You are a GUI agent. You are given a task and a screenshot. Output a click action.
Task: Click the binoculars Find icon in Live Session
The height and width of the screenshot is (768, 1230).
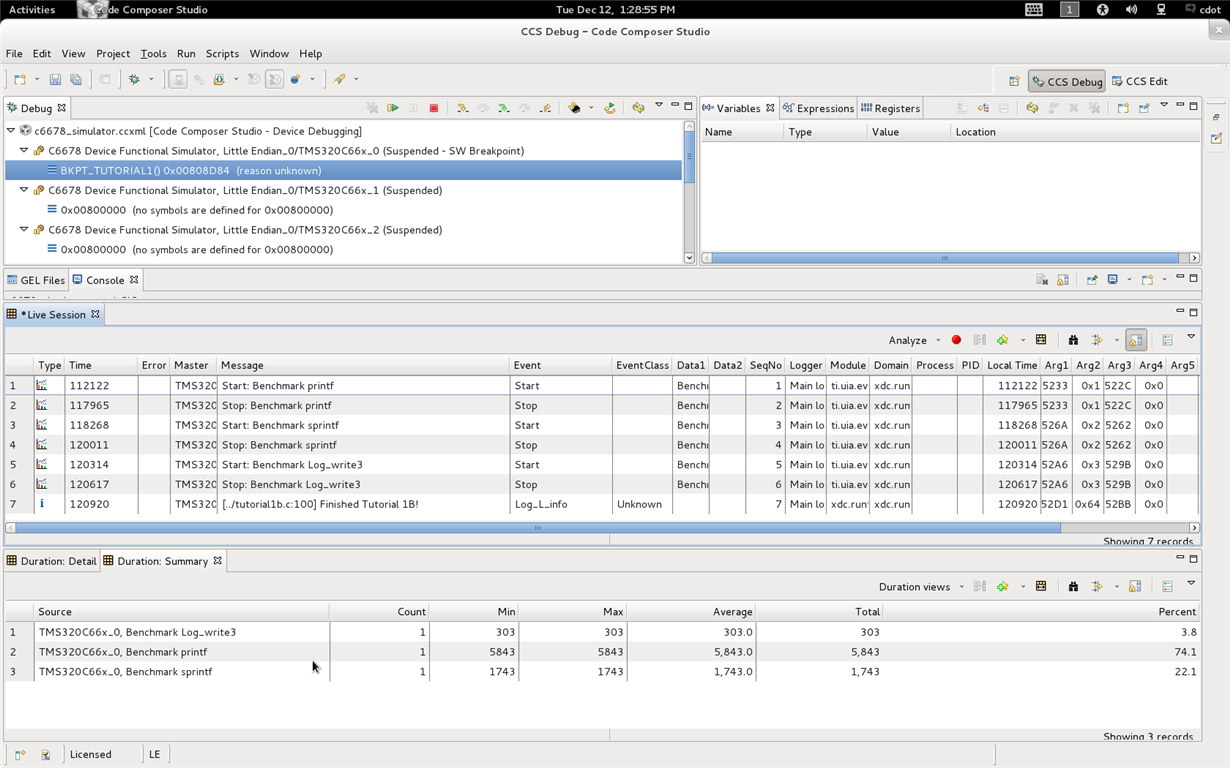[x=1073, y=340]
